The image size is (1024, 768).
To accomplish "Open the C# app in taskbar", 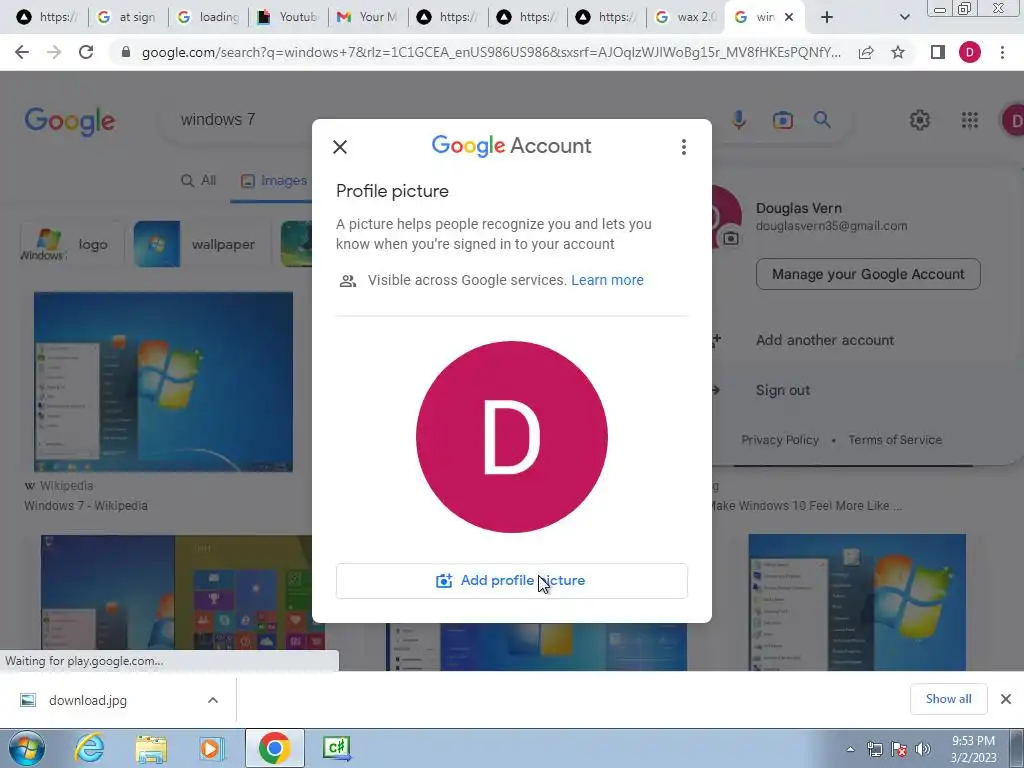I will [x=337, y=748].
